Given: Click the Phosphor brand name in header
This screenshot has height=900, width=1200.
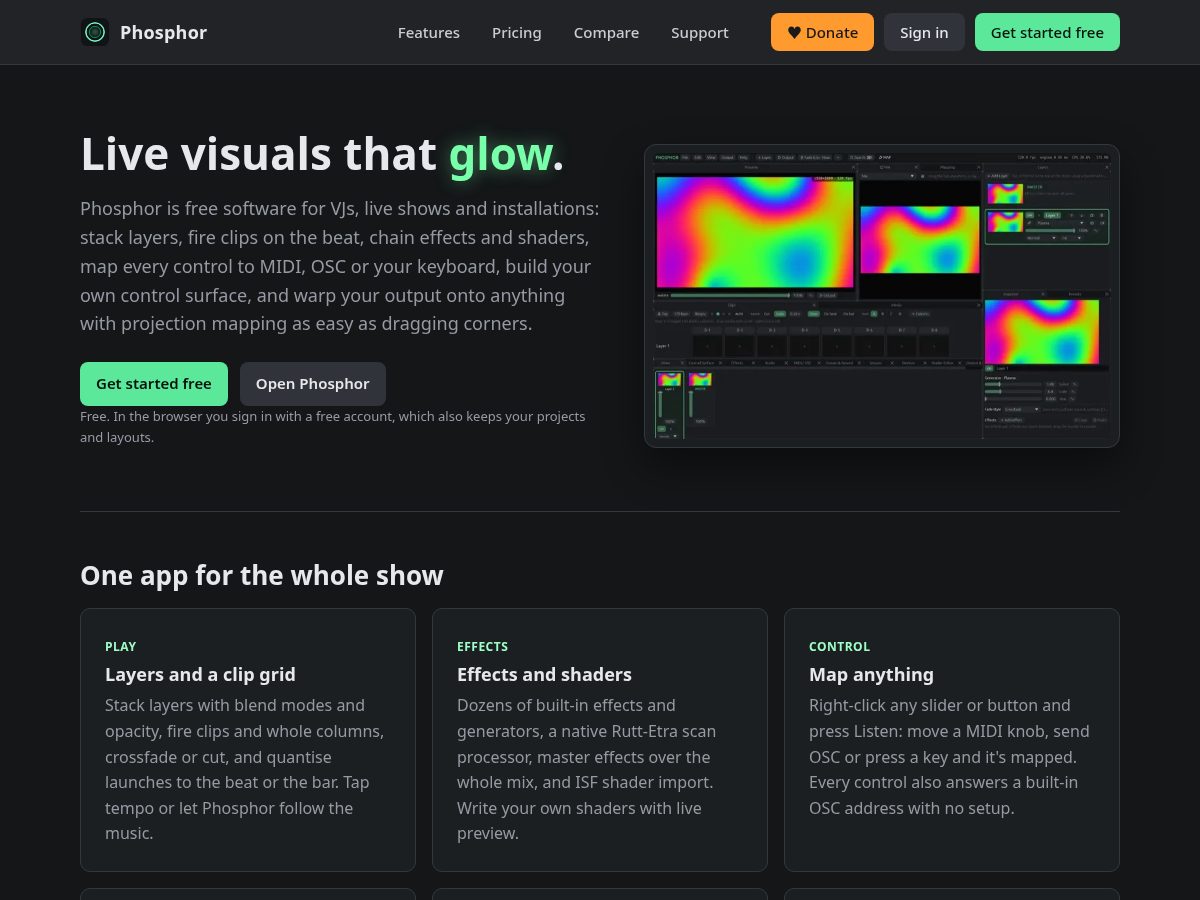Looking at the screenshot, I should click(163, 32).
